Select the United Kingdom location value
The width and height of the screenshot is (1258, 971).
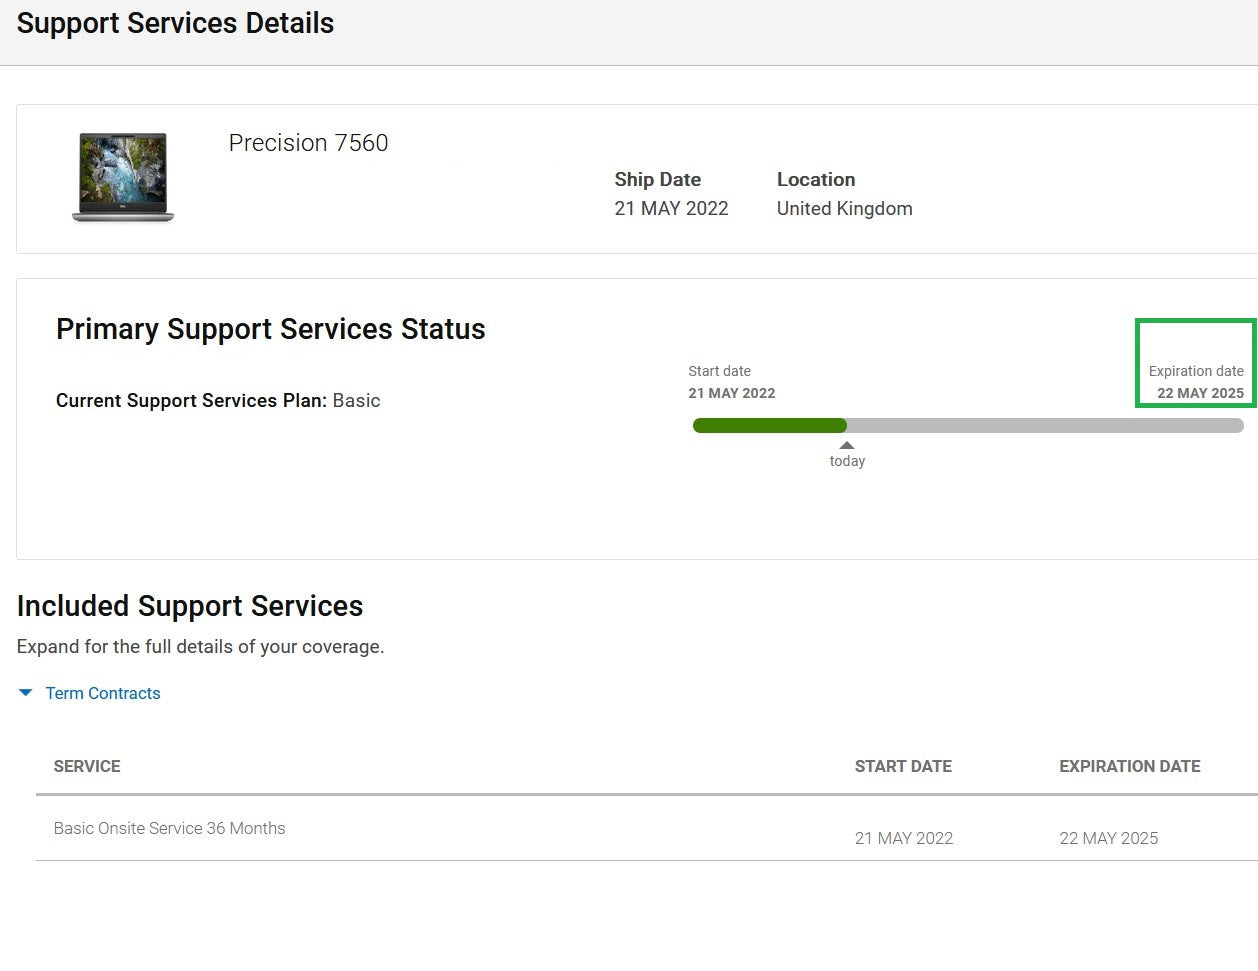[844, 208]
